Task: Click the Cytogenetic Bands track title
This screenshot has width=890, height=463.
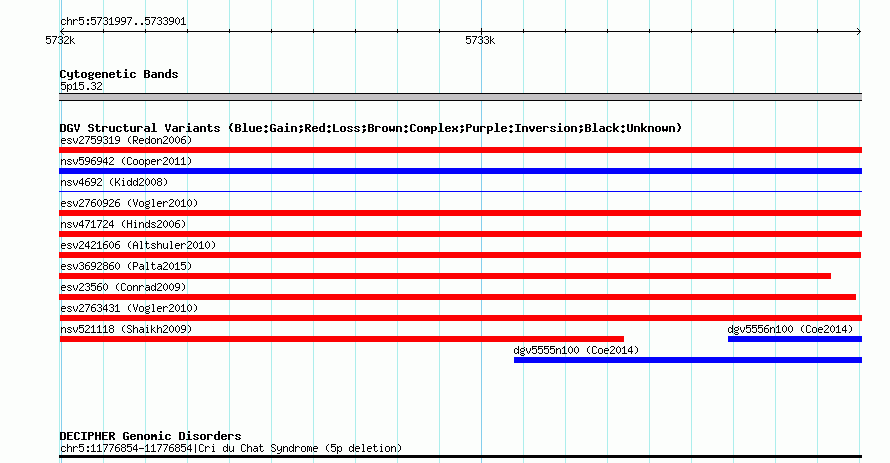Action: click(119, 74)
